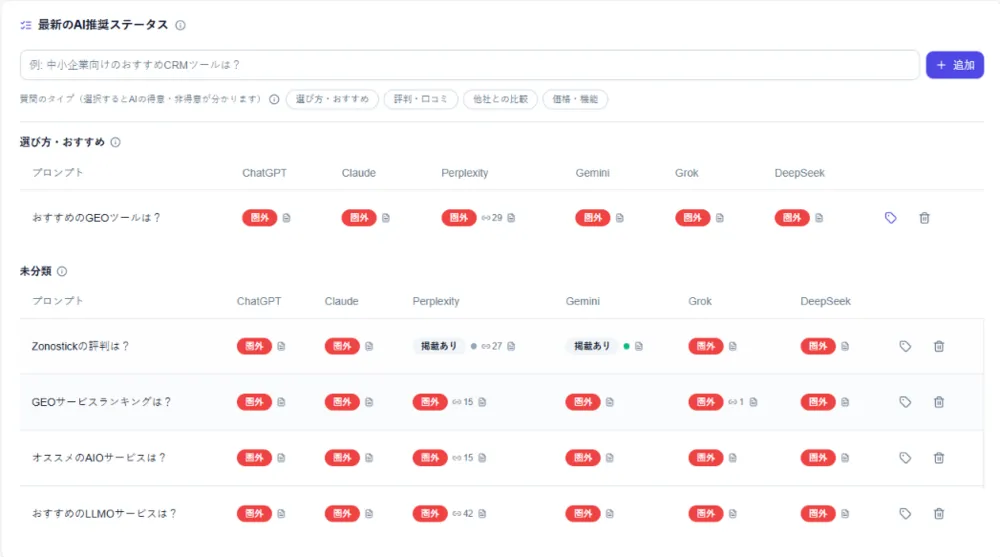Click DeepSeek 圏外 badge for おすすめのLLMOサービスは？
Screen dimensions: 1000x557
[x=818, y=514]
